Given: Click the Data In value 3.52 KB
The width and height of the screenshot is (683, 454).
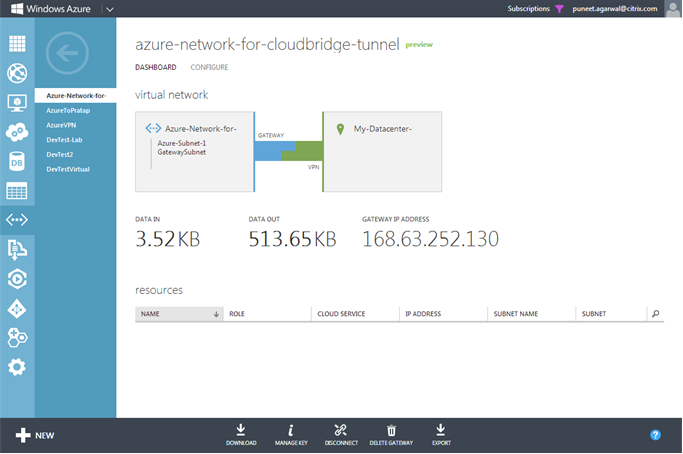Looking at the screenshot, I should click(x=168, y=239).
